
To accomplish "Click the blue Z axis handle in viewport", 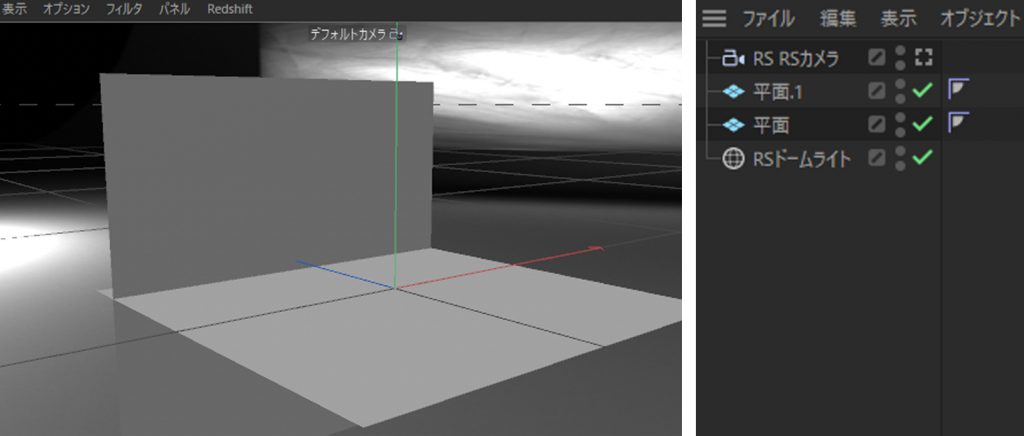I will pos(343,274).
